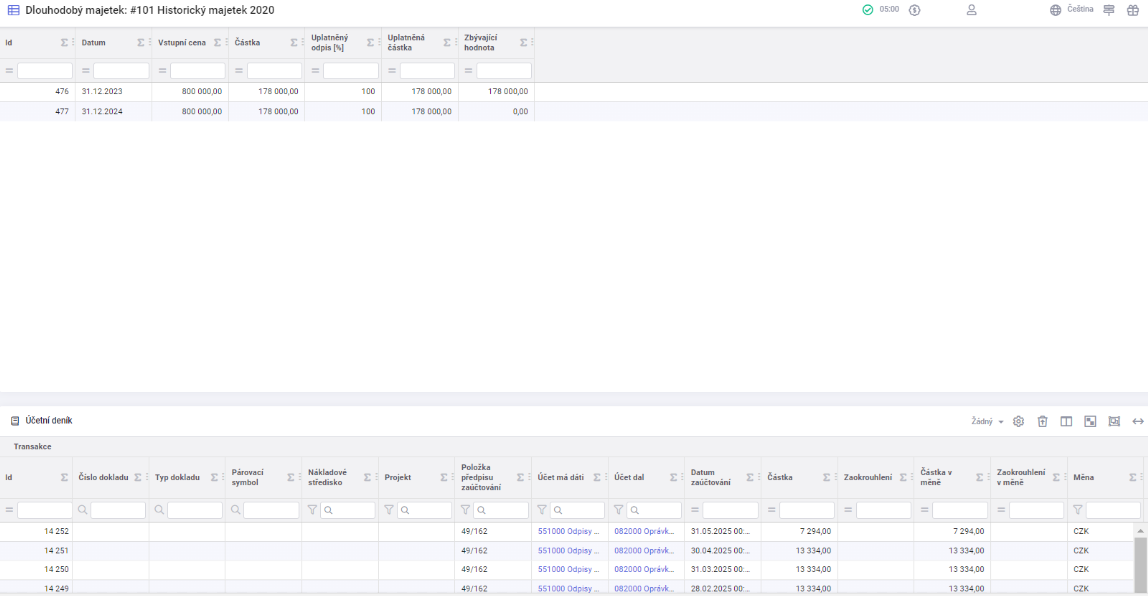Click the Zbývající hodnota filter field

tap(504, 71)
